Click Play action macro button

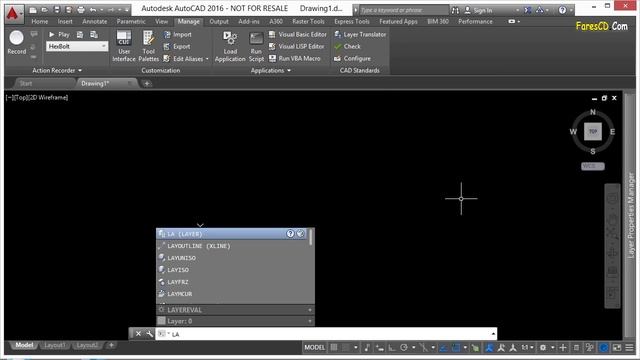click(x=59, y=35)
